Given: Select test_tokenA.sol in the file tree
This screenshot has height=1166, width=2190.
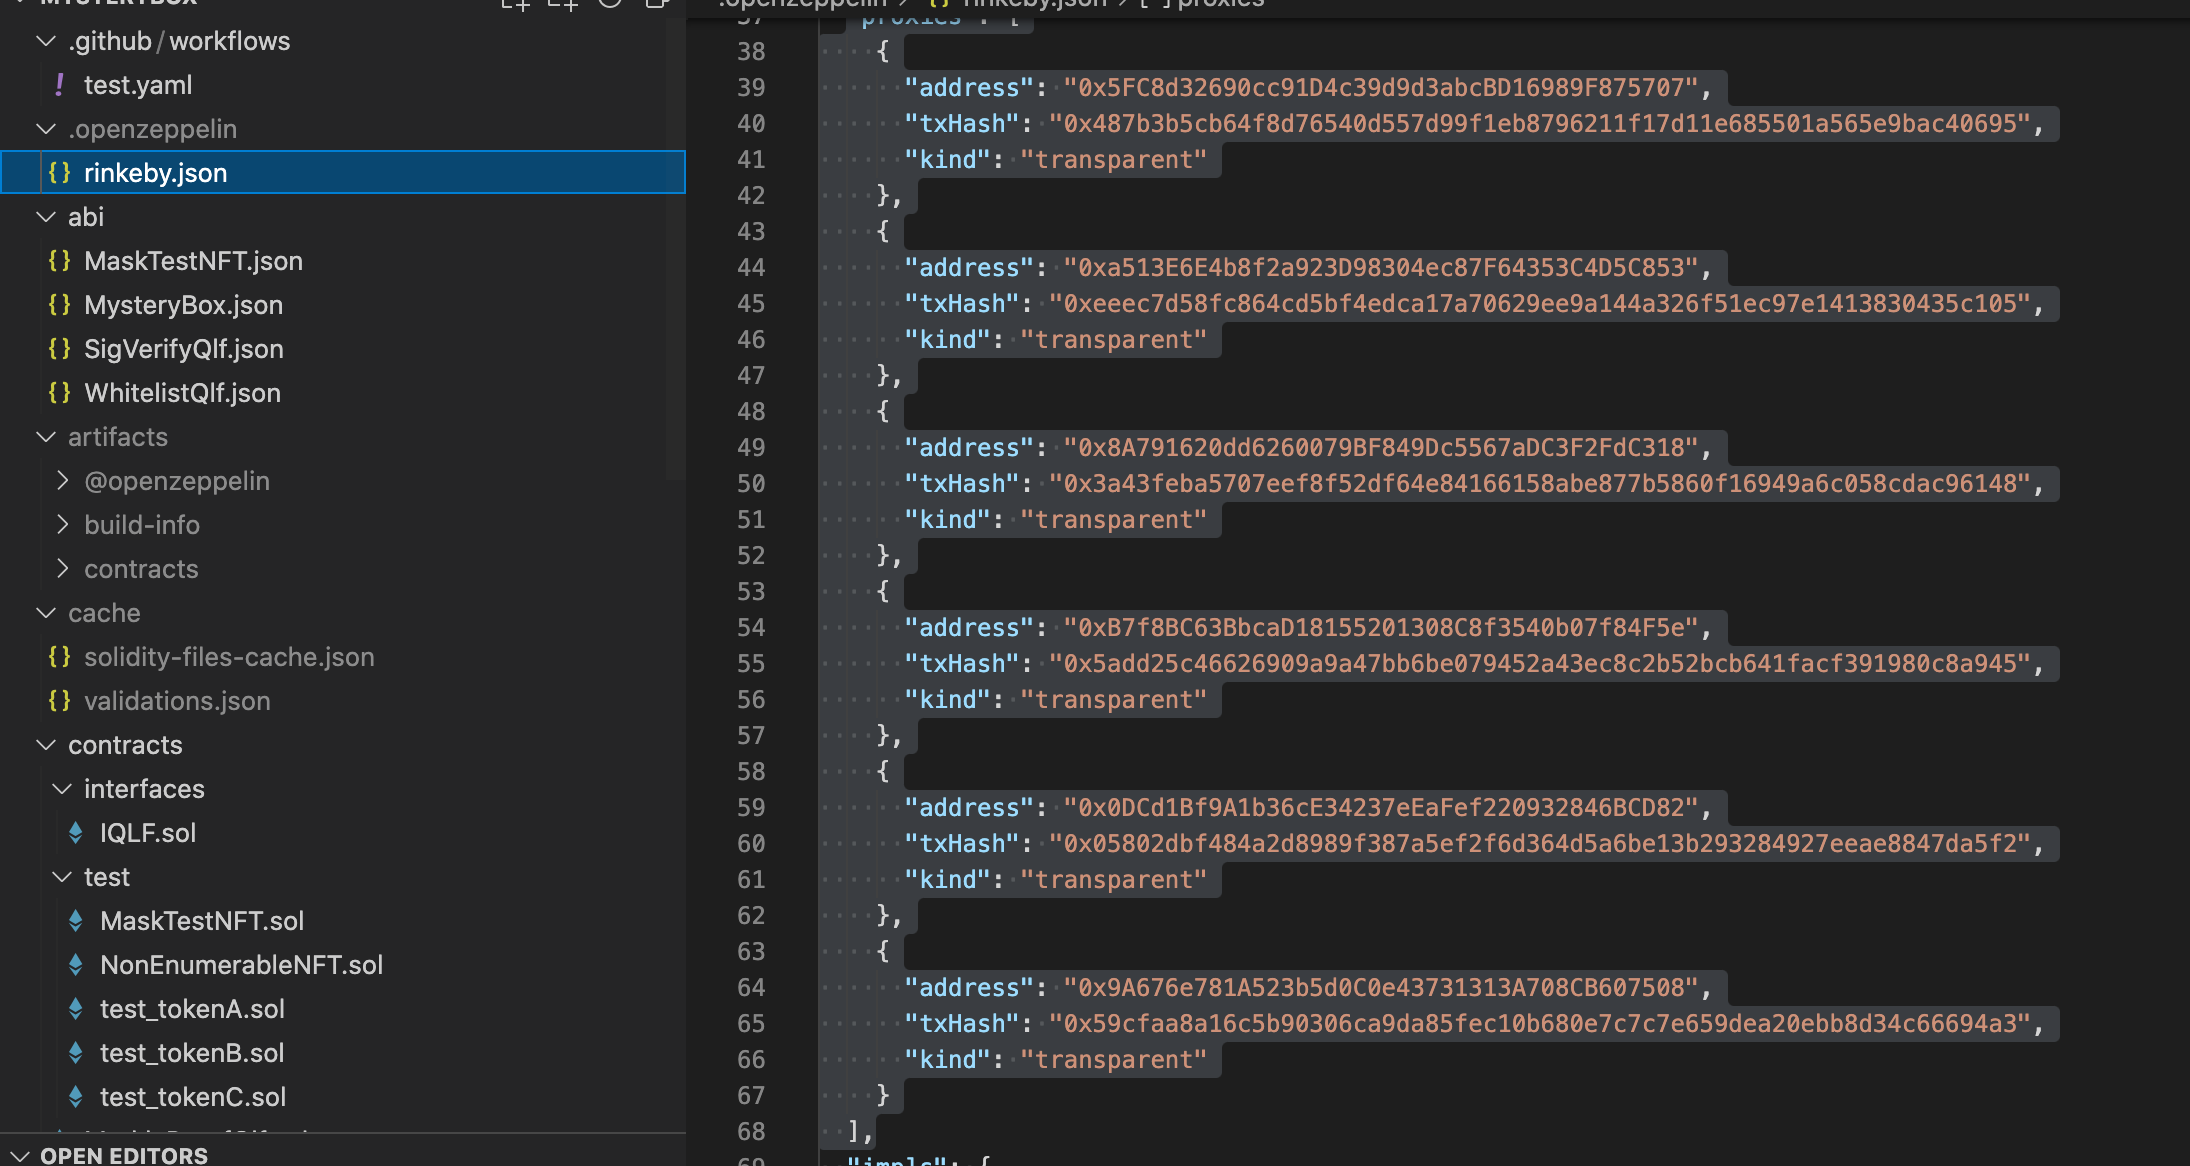Looking at the screenshot, I should click(192, 1009).
